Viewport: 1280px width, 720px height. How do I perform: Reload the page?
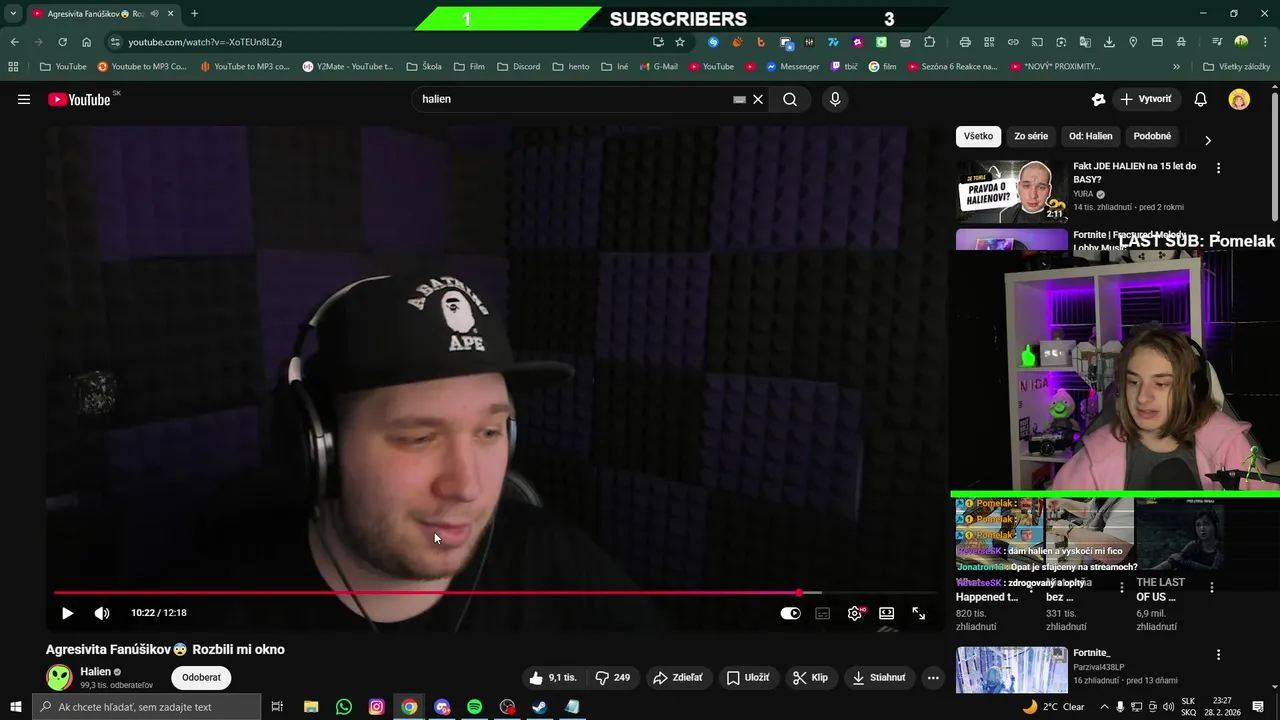point(62,42)
